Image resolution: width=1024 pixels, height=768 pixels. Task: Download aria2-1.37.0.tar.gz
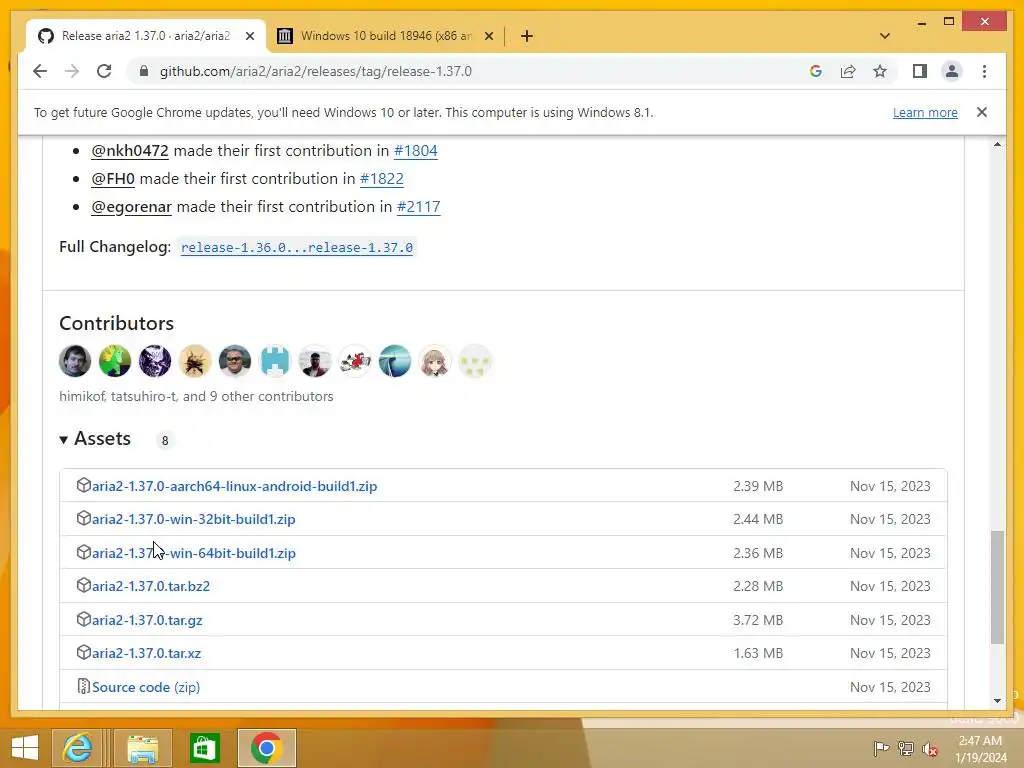pos(147,620)
